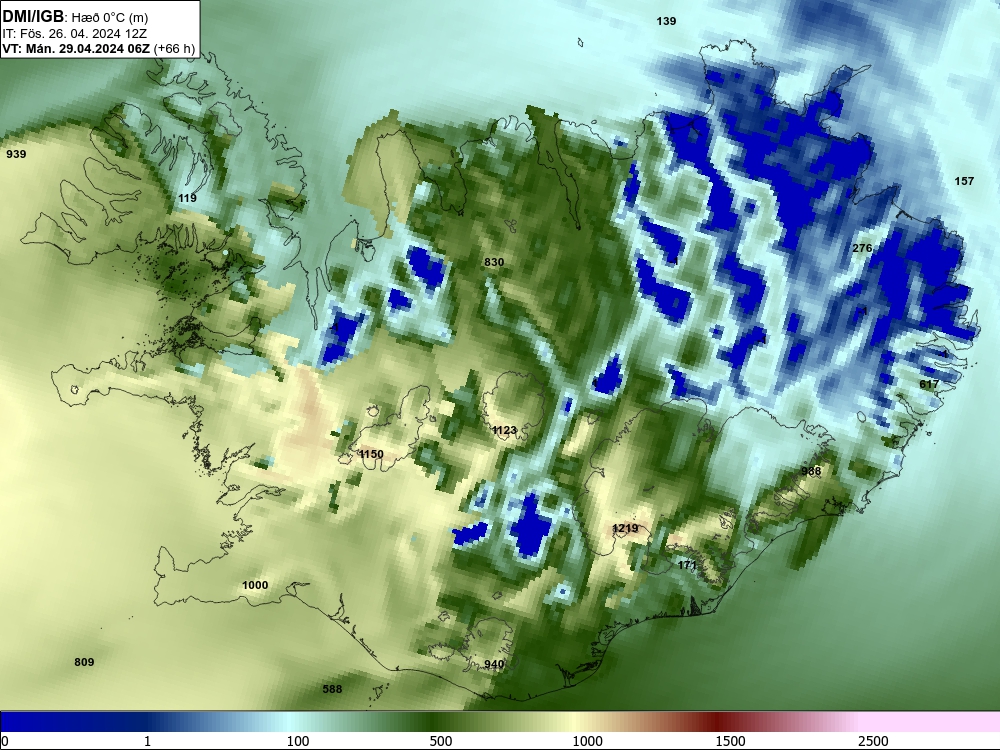The height and width of the screenshot is (750, 1000).
Task: Select the 1150 map value
Action: click(371, 454)
